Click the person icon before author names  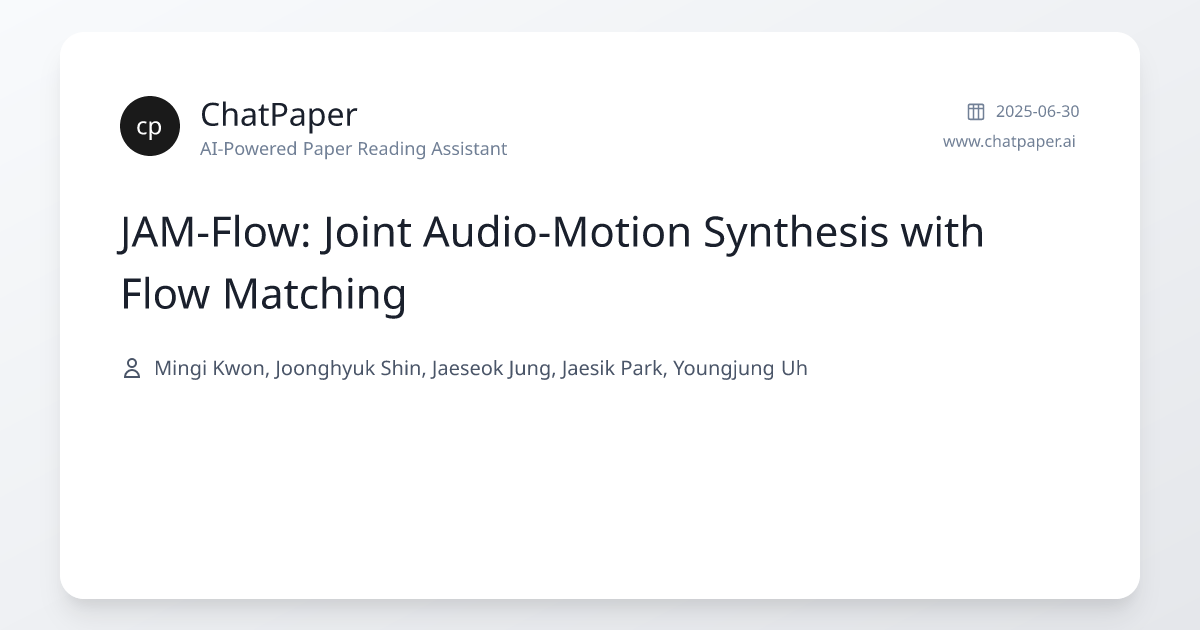(131, 368)
